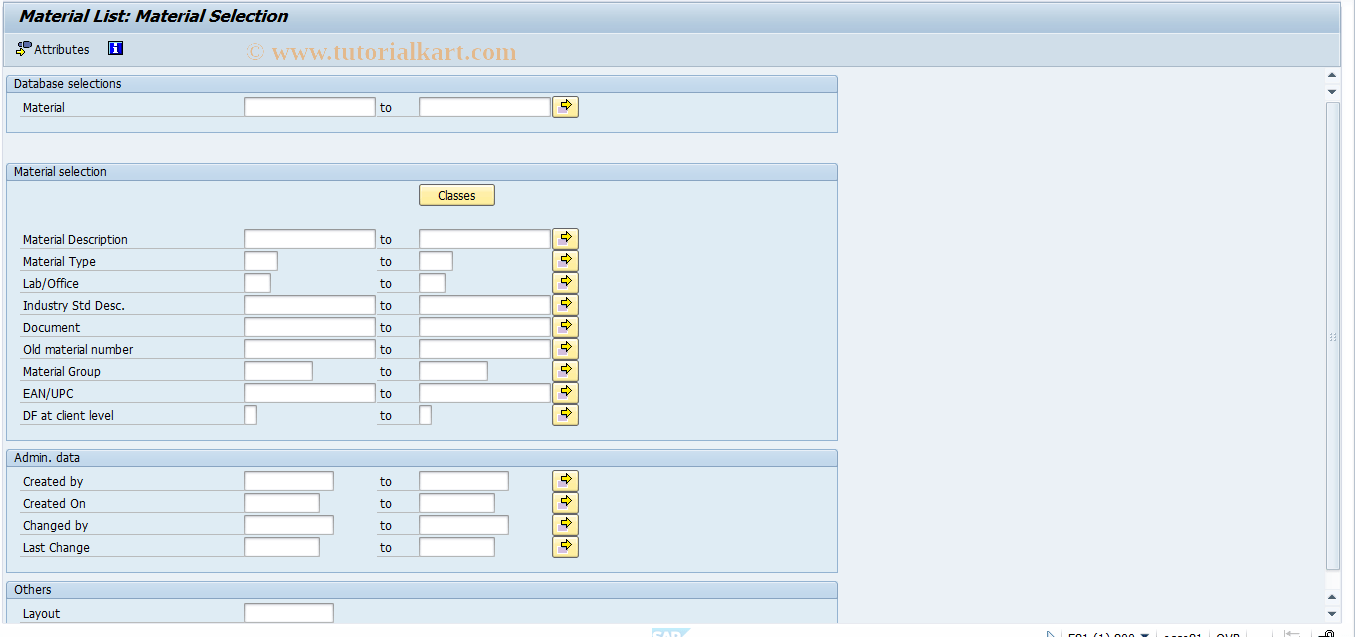Click the Classes button
The image size is (1355, 637).
[456, 195]
